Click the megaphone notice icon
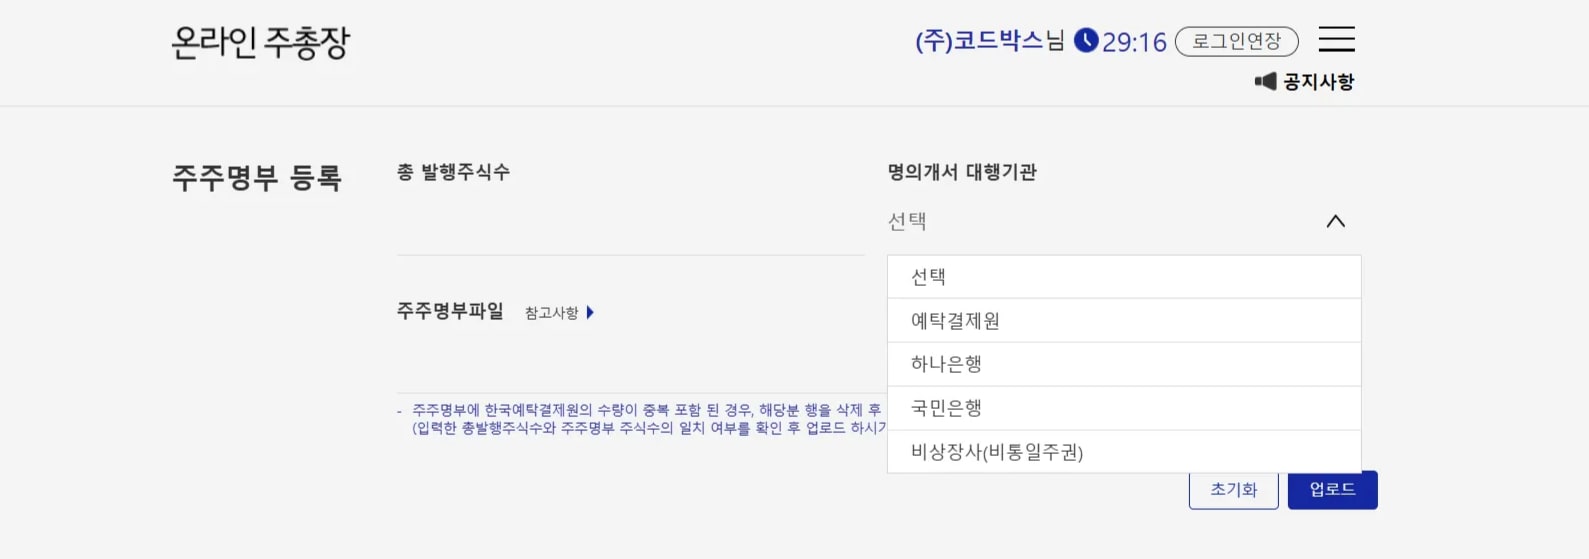The height and width of the screenshot is (559, 1589). [1266, 81]
